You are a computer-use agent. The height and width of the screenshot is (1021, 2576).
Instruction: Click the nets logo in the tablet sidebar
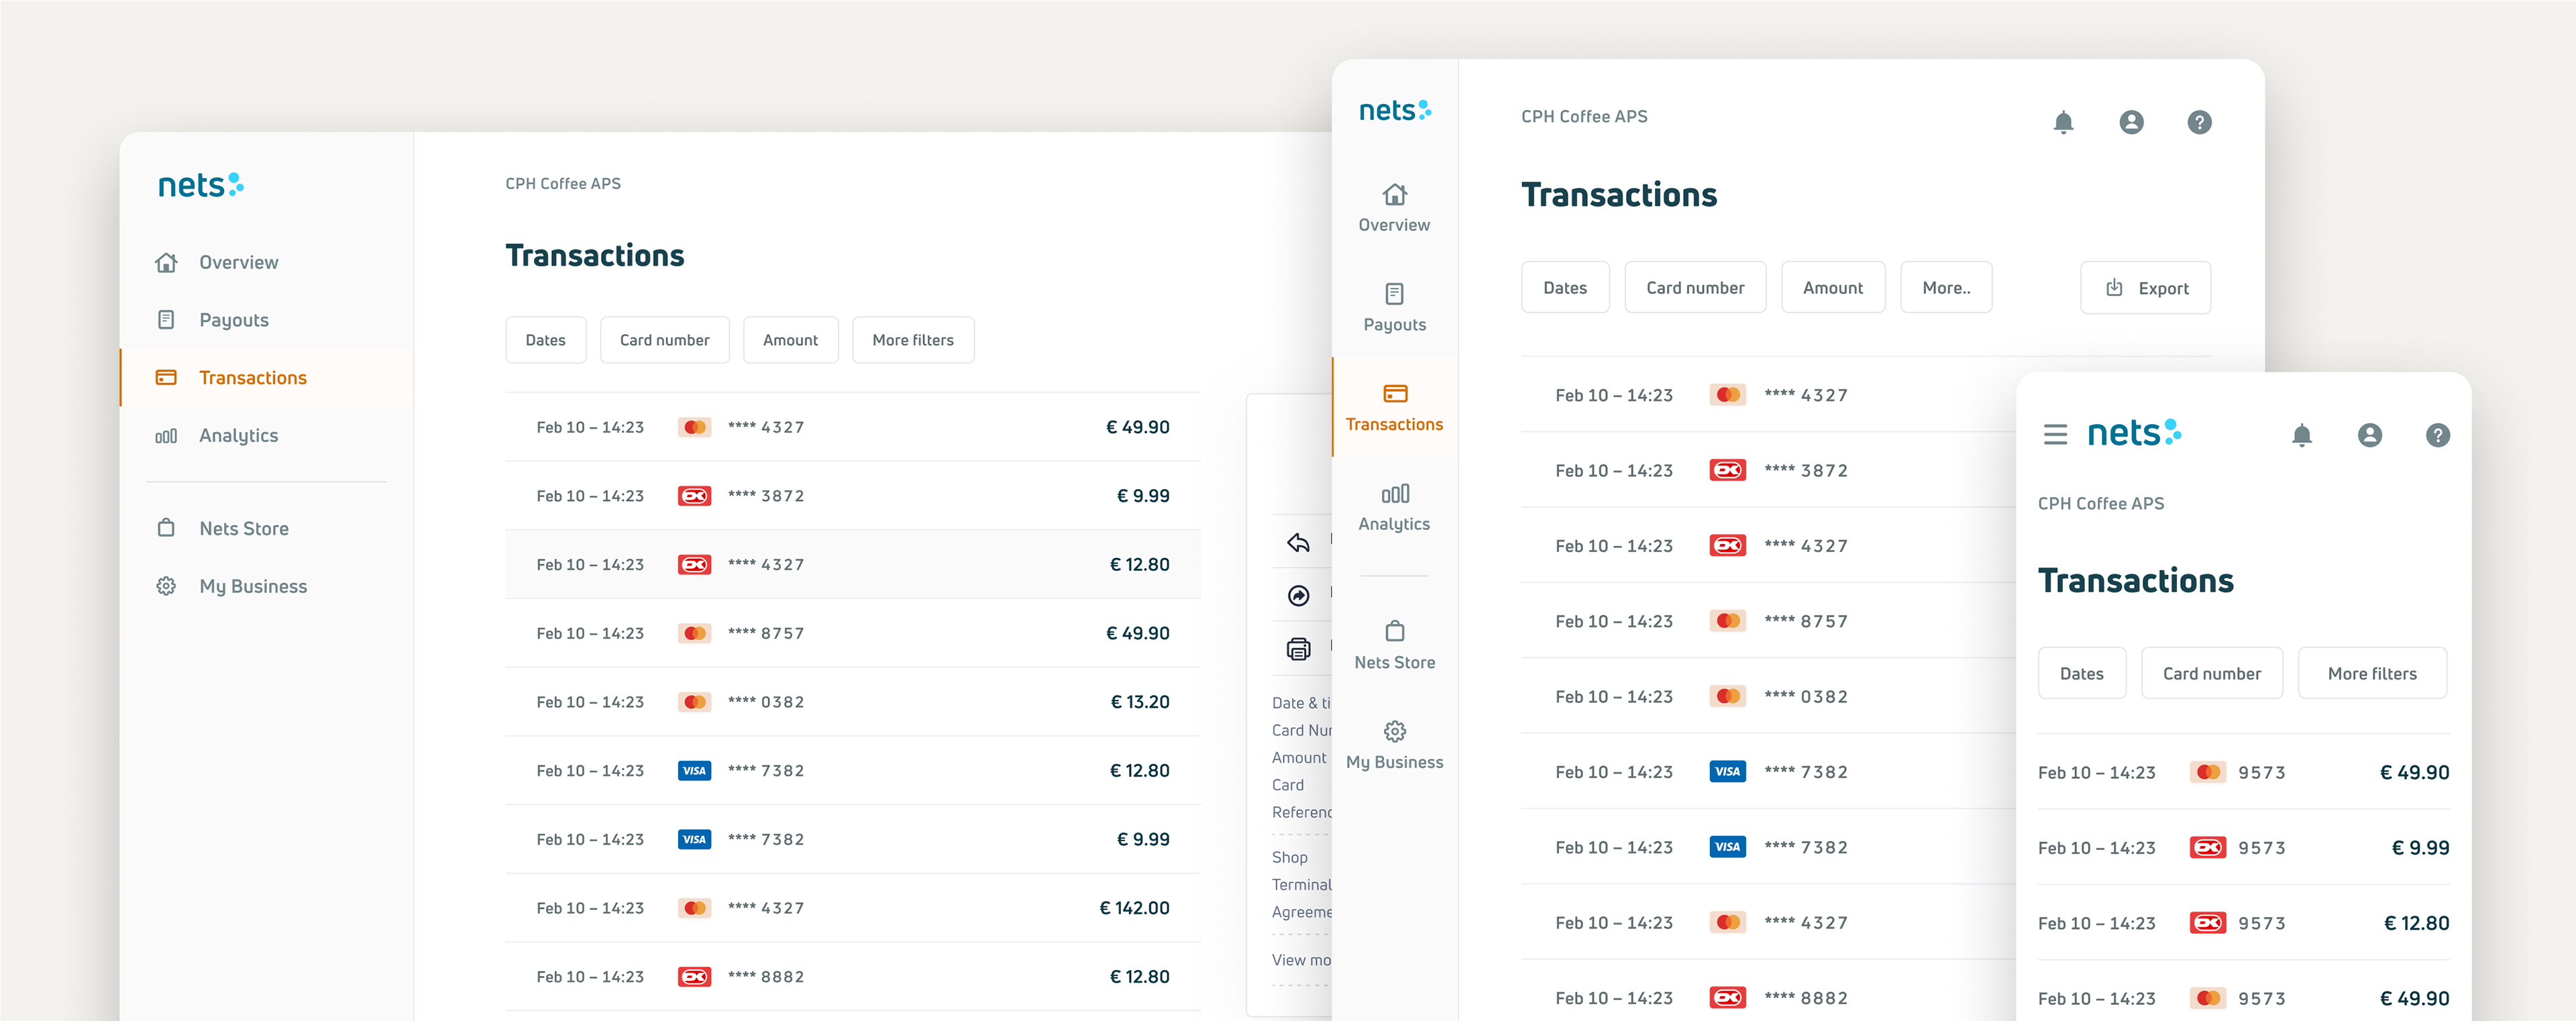click(x=1394, y=111)
